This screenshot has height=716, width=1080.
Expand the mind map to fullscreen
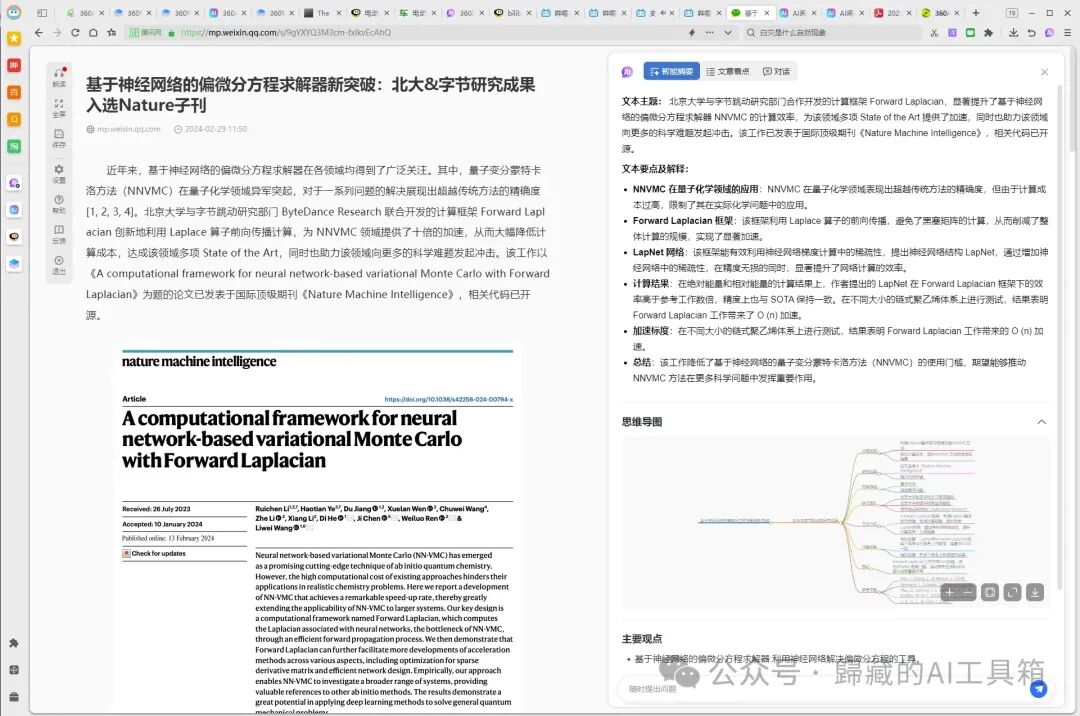pyautogui.click(x=1012, y=592)
